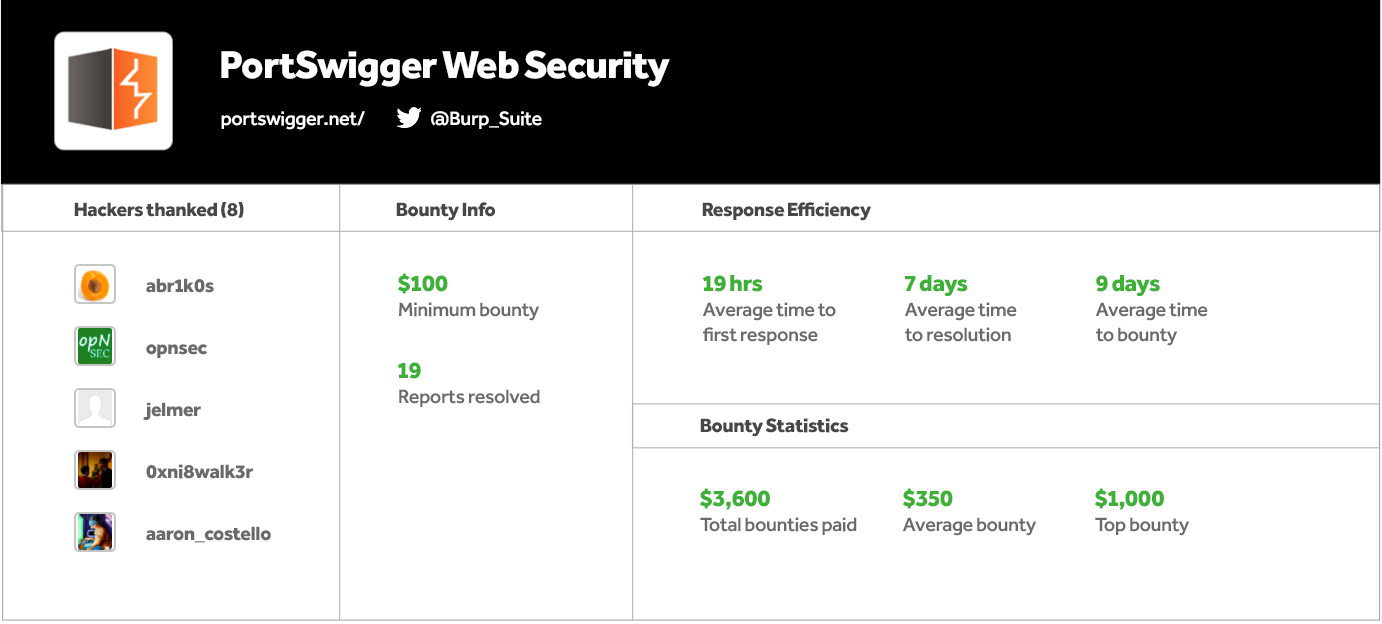Click the Hackers thanked (8) header
Viewport: 1382px width, 624px height.
point(159,210)
